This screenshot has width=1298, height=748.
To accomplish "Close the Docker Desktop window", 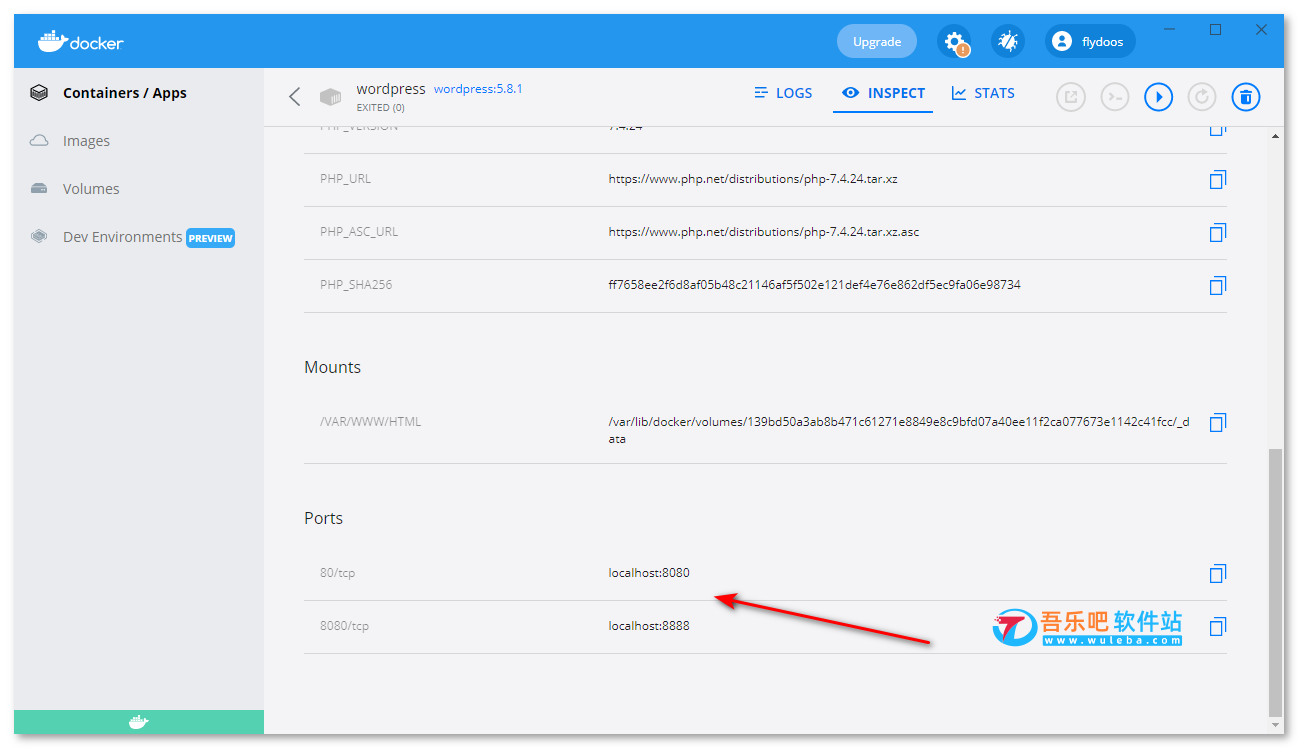I will point(1261,30).
